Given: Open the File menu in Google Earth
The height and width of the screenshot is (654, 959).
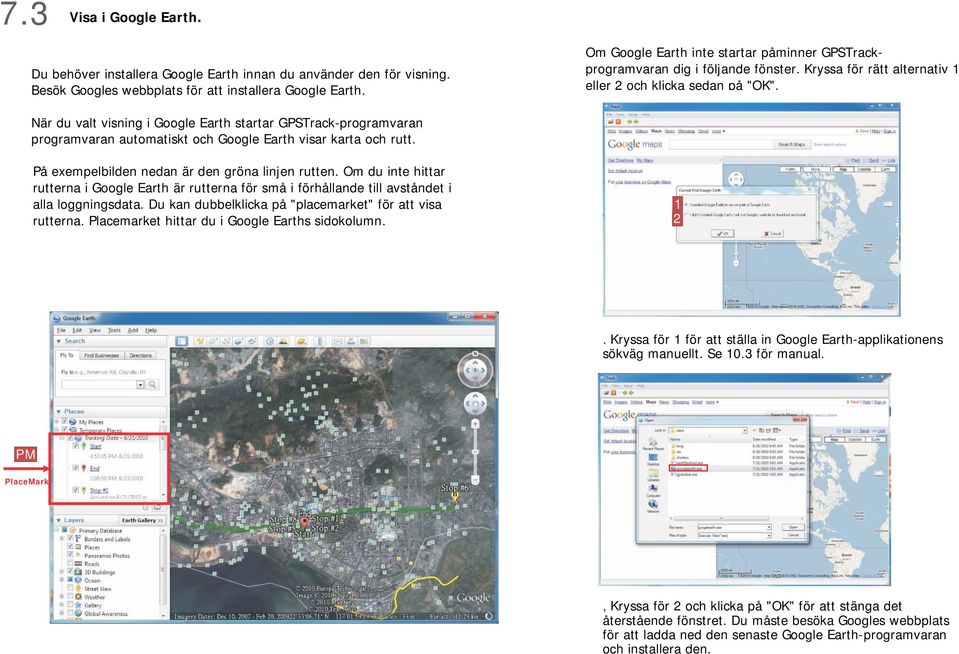Looking at the screenshot, I should tap(61, 330).
